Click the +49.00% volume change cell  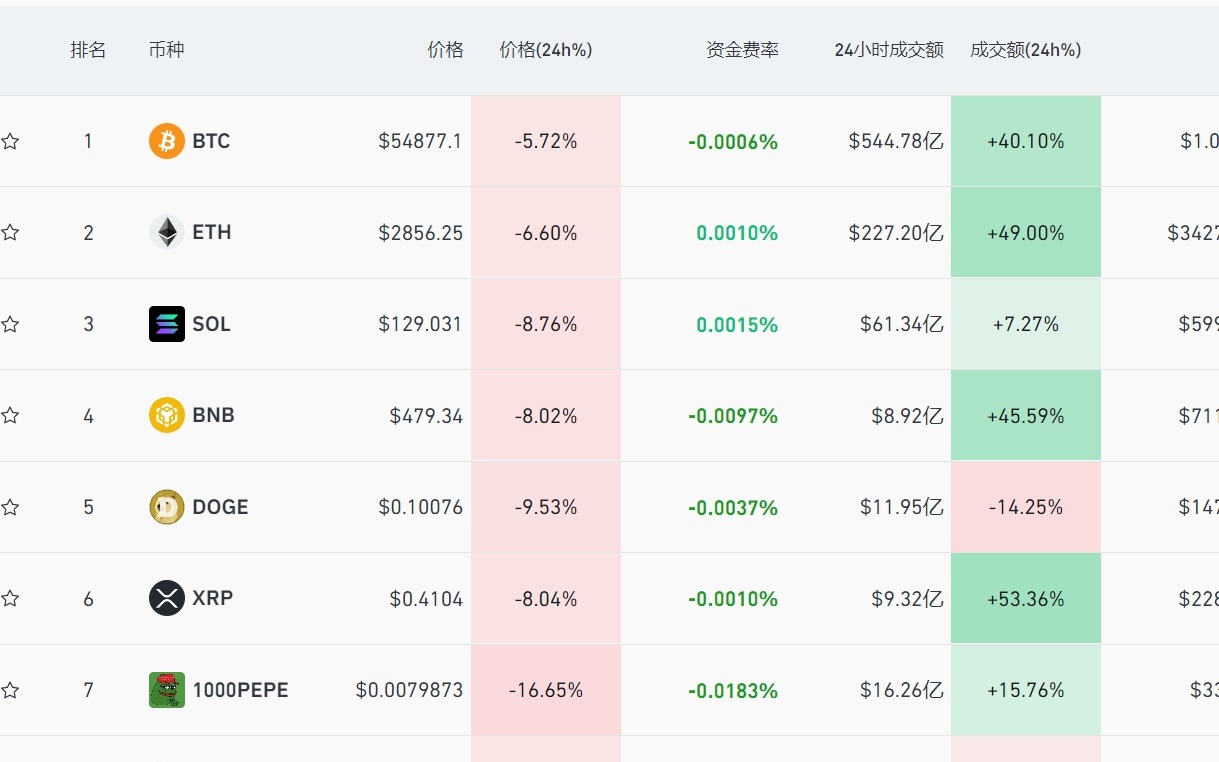coord(1026,233)
